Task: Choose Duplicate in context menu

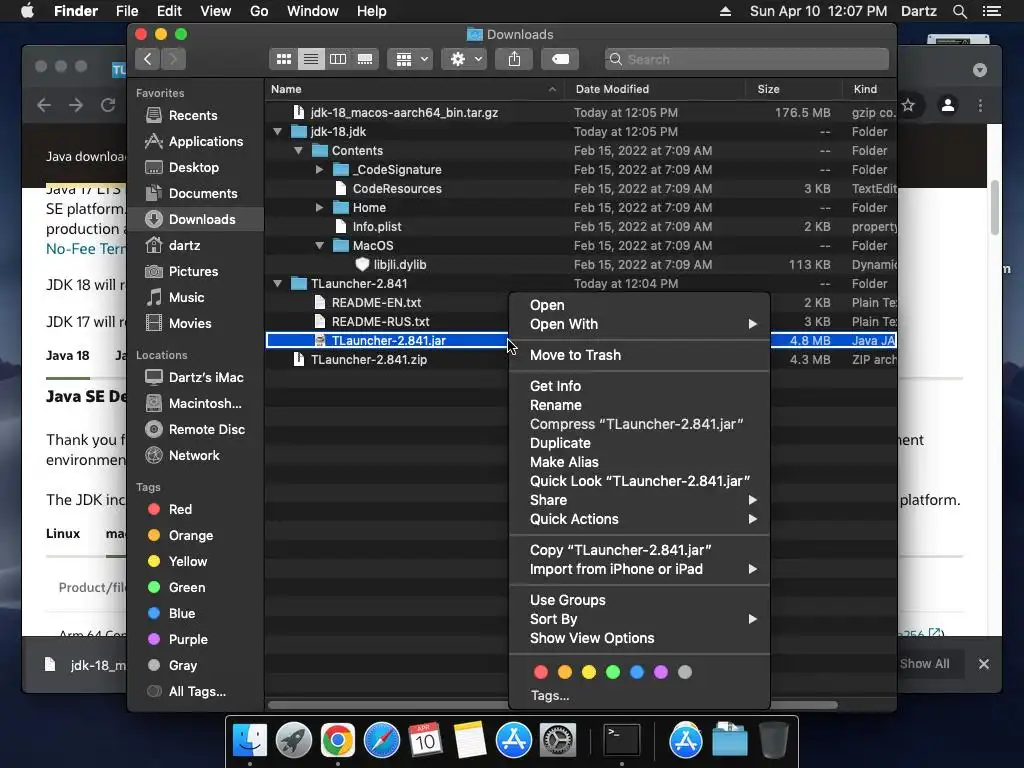Action: click(x=639, y=443)
